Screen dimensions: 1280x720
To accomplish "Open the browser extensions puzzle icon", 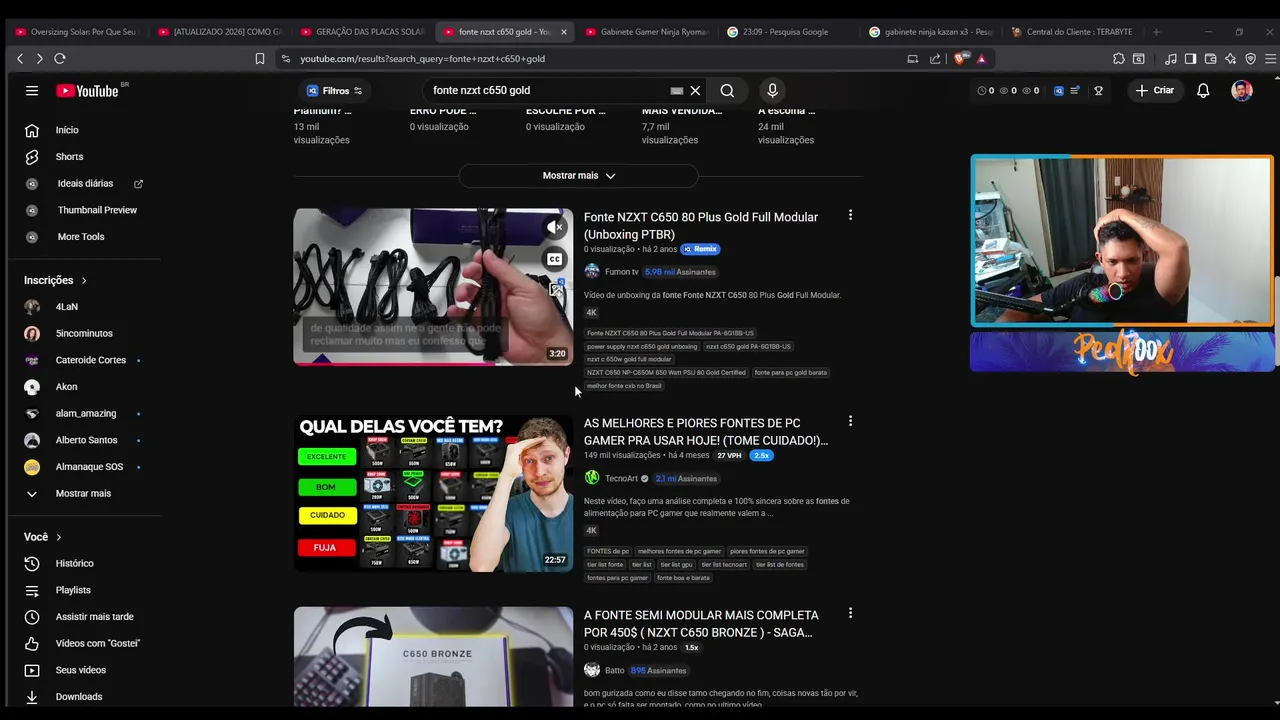I will pos(1119,59).
